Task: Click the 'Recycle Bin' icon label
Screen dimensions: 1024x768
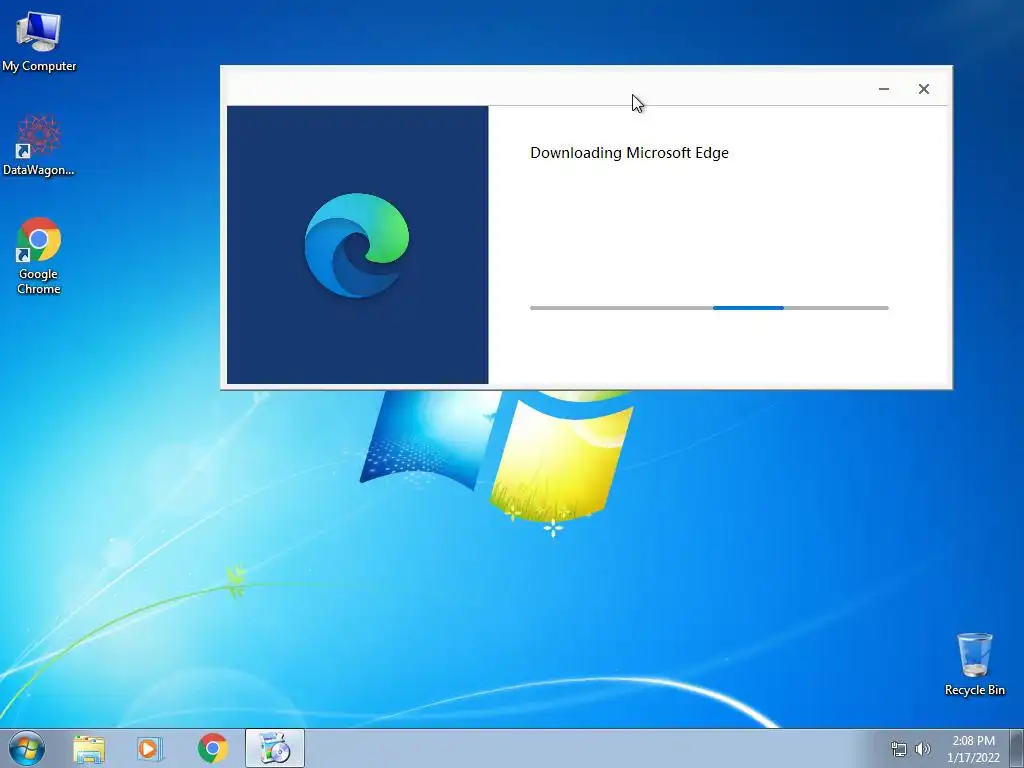Action: (x=975, y=690)
